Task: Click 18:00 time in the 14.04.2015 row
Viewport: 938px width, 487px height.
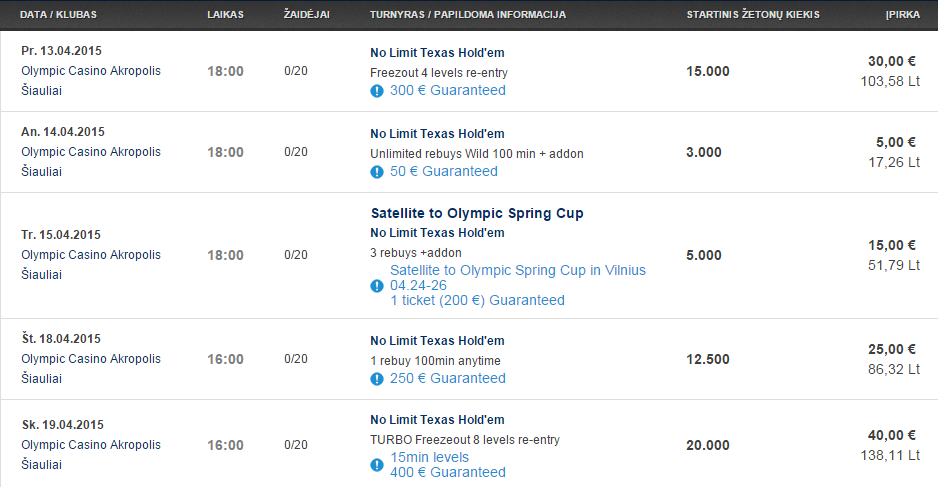Action: pyautogui.click(x=226, y=153)
